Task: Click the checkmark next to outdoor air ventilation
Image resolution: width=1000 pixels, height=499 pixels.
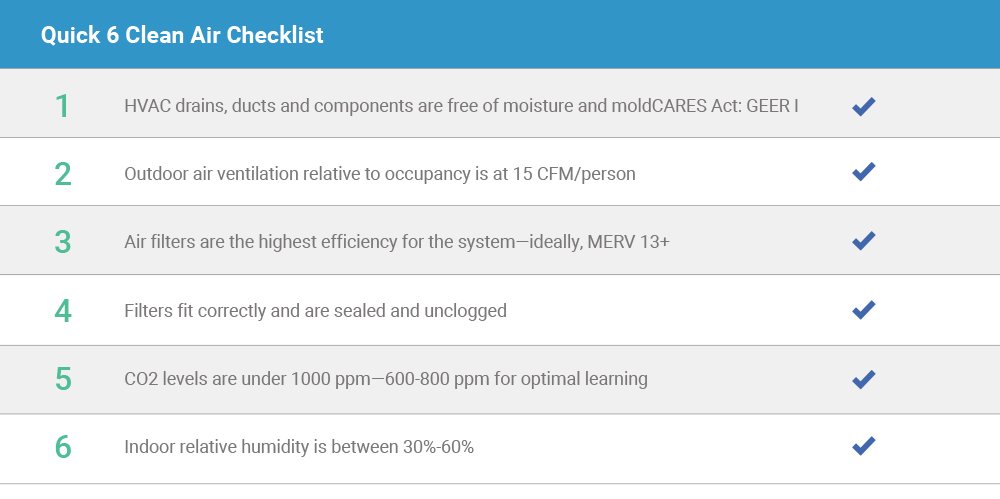Action: 864,171
